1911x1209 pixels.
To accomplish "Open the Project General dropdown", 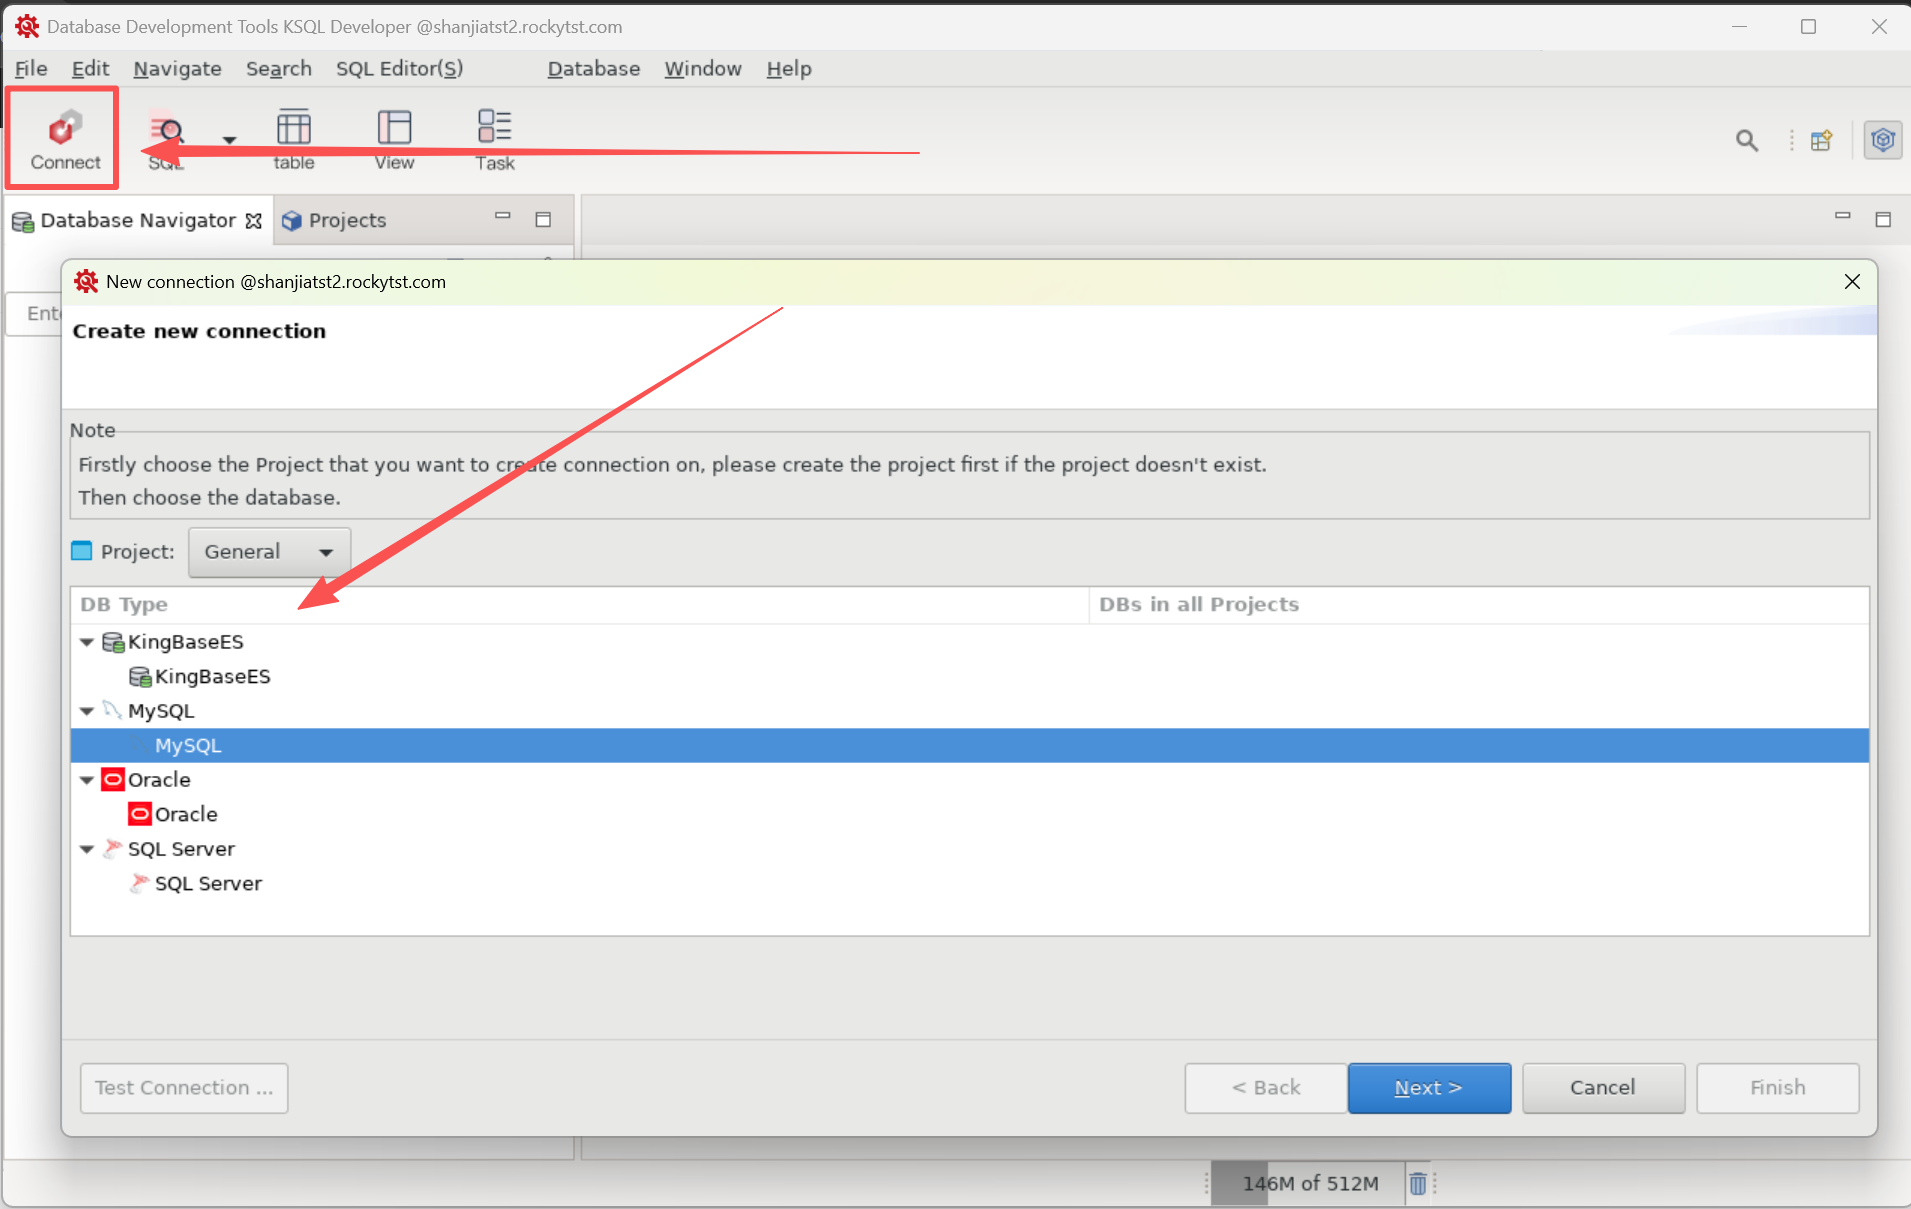I will tap(269, 552).
